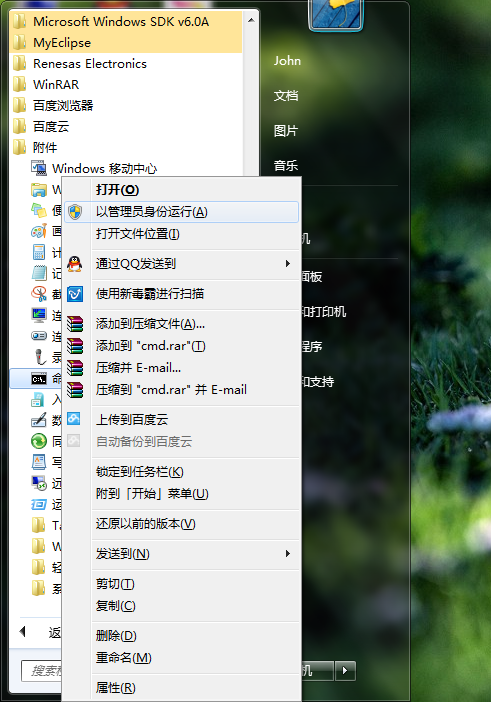
Task: Open the Microsoft Windows SDK v6.0A folder
Action: pos(126,21)
